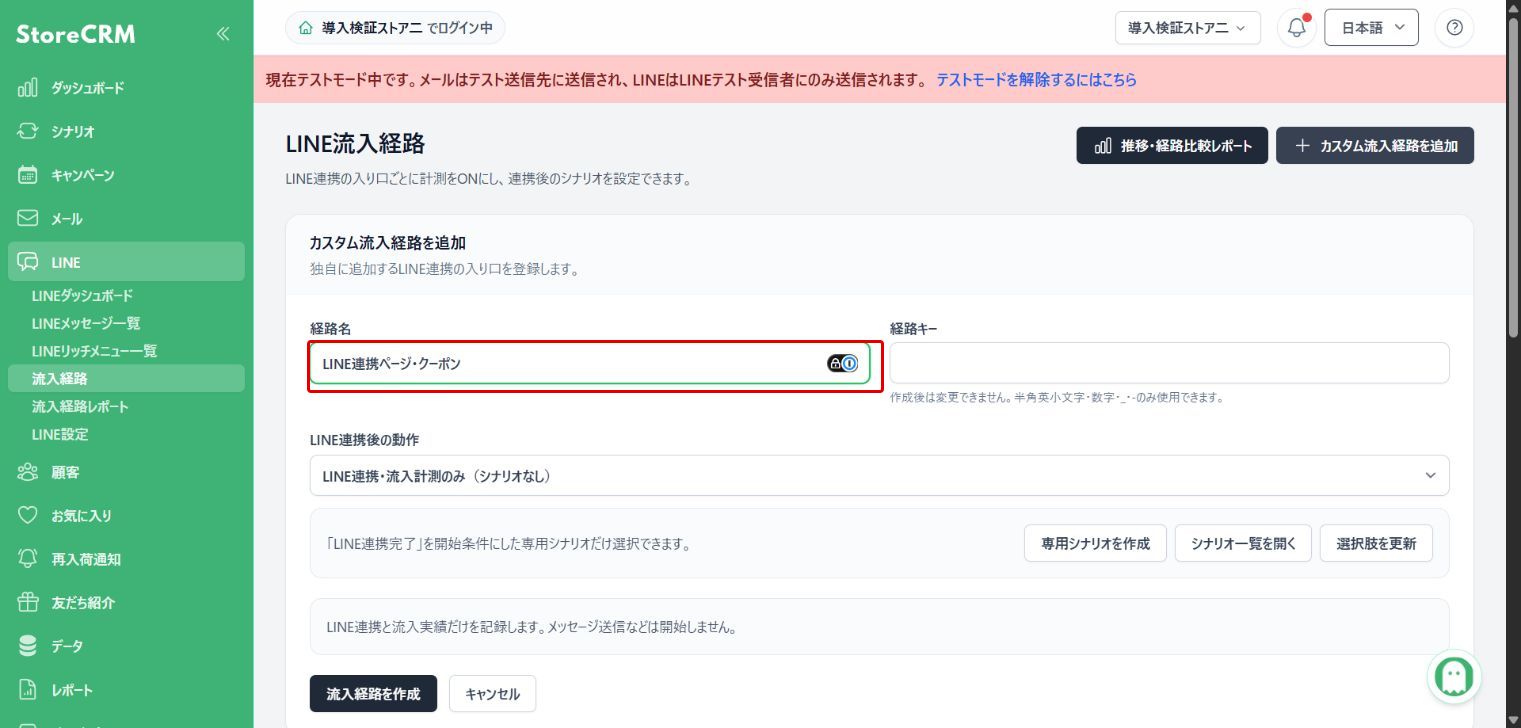Click the メール envelope icon
Image resolution: width=1521 pixels, height=728 pixels.
click(28, 218)
